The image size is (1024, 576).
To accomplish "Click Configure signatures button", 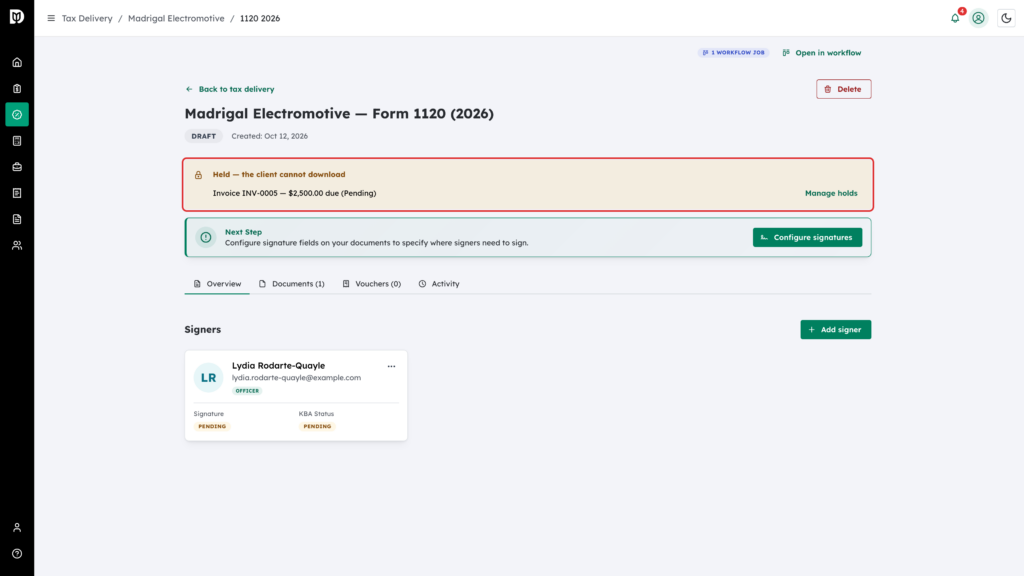I will [807, 238].
